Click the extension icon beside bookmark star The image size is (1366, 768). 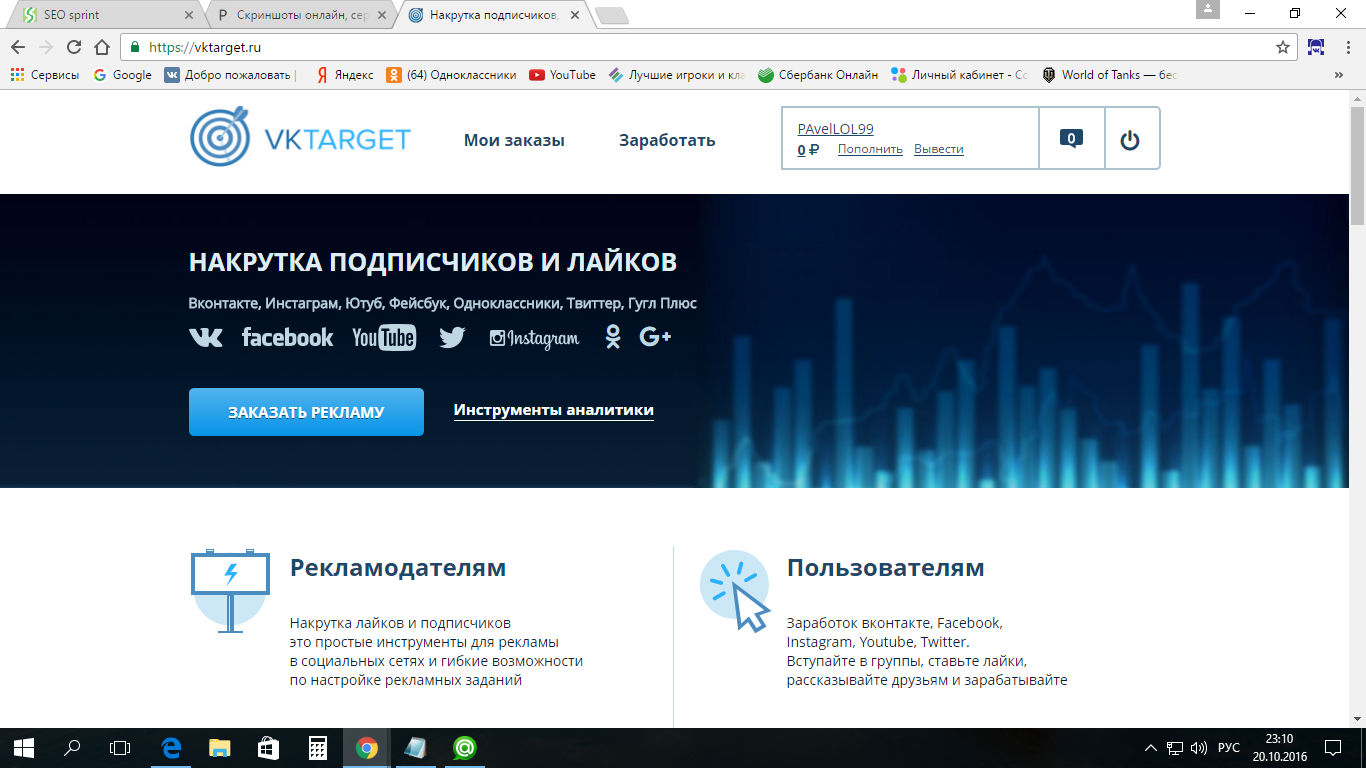[1317, 47]
